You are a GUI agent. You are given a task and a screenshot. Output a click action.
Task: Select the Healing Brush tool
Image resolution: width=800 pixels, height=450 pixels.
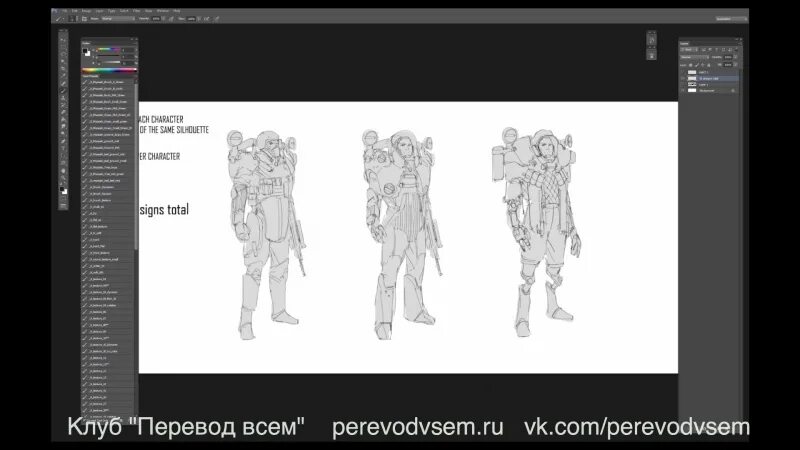coord(63,83)
